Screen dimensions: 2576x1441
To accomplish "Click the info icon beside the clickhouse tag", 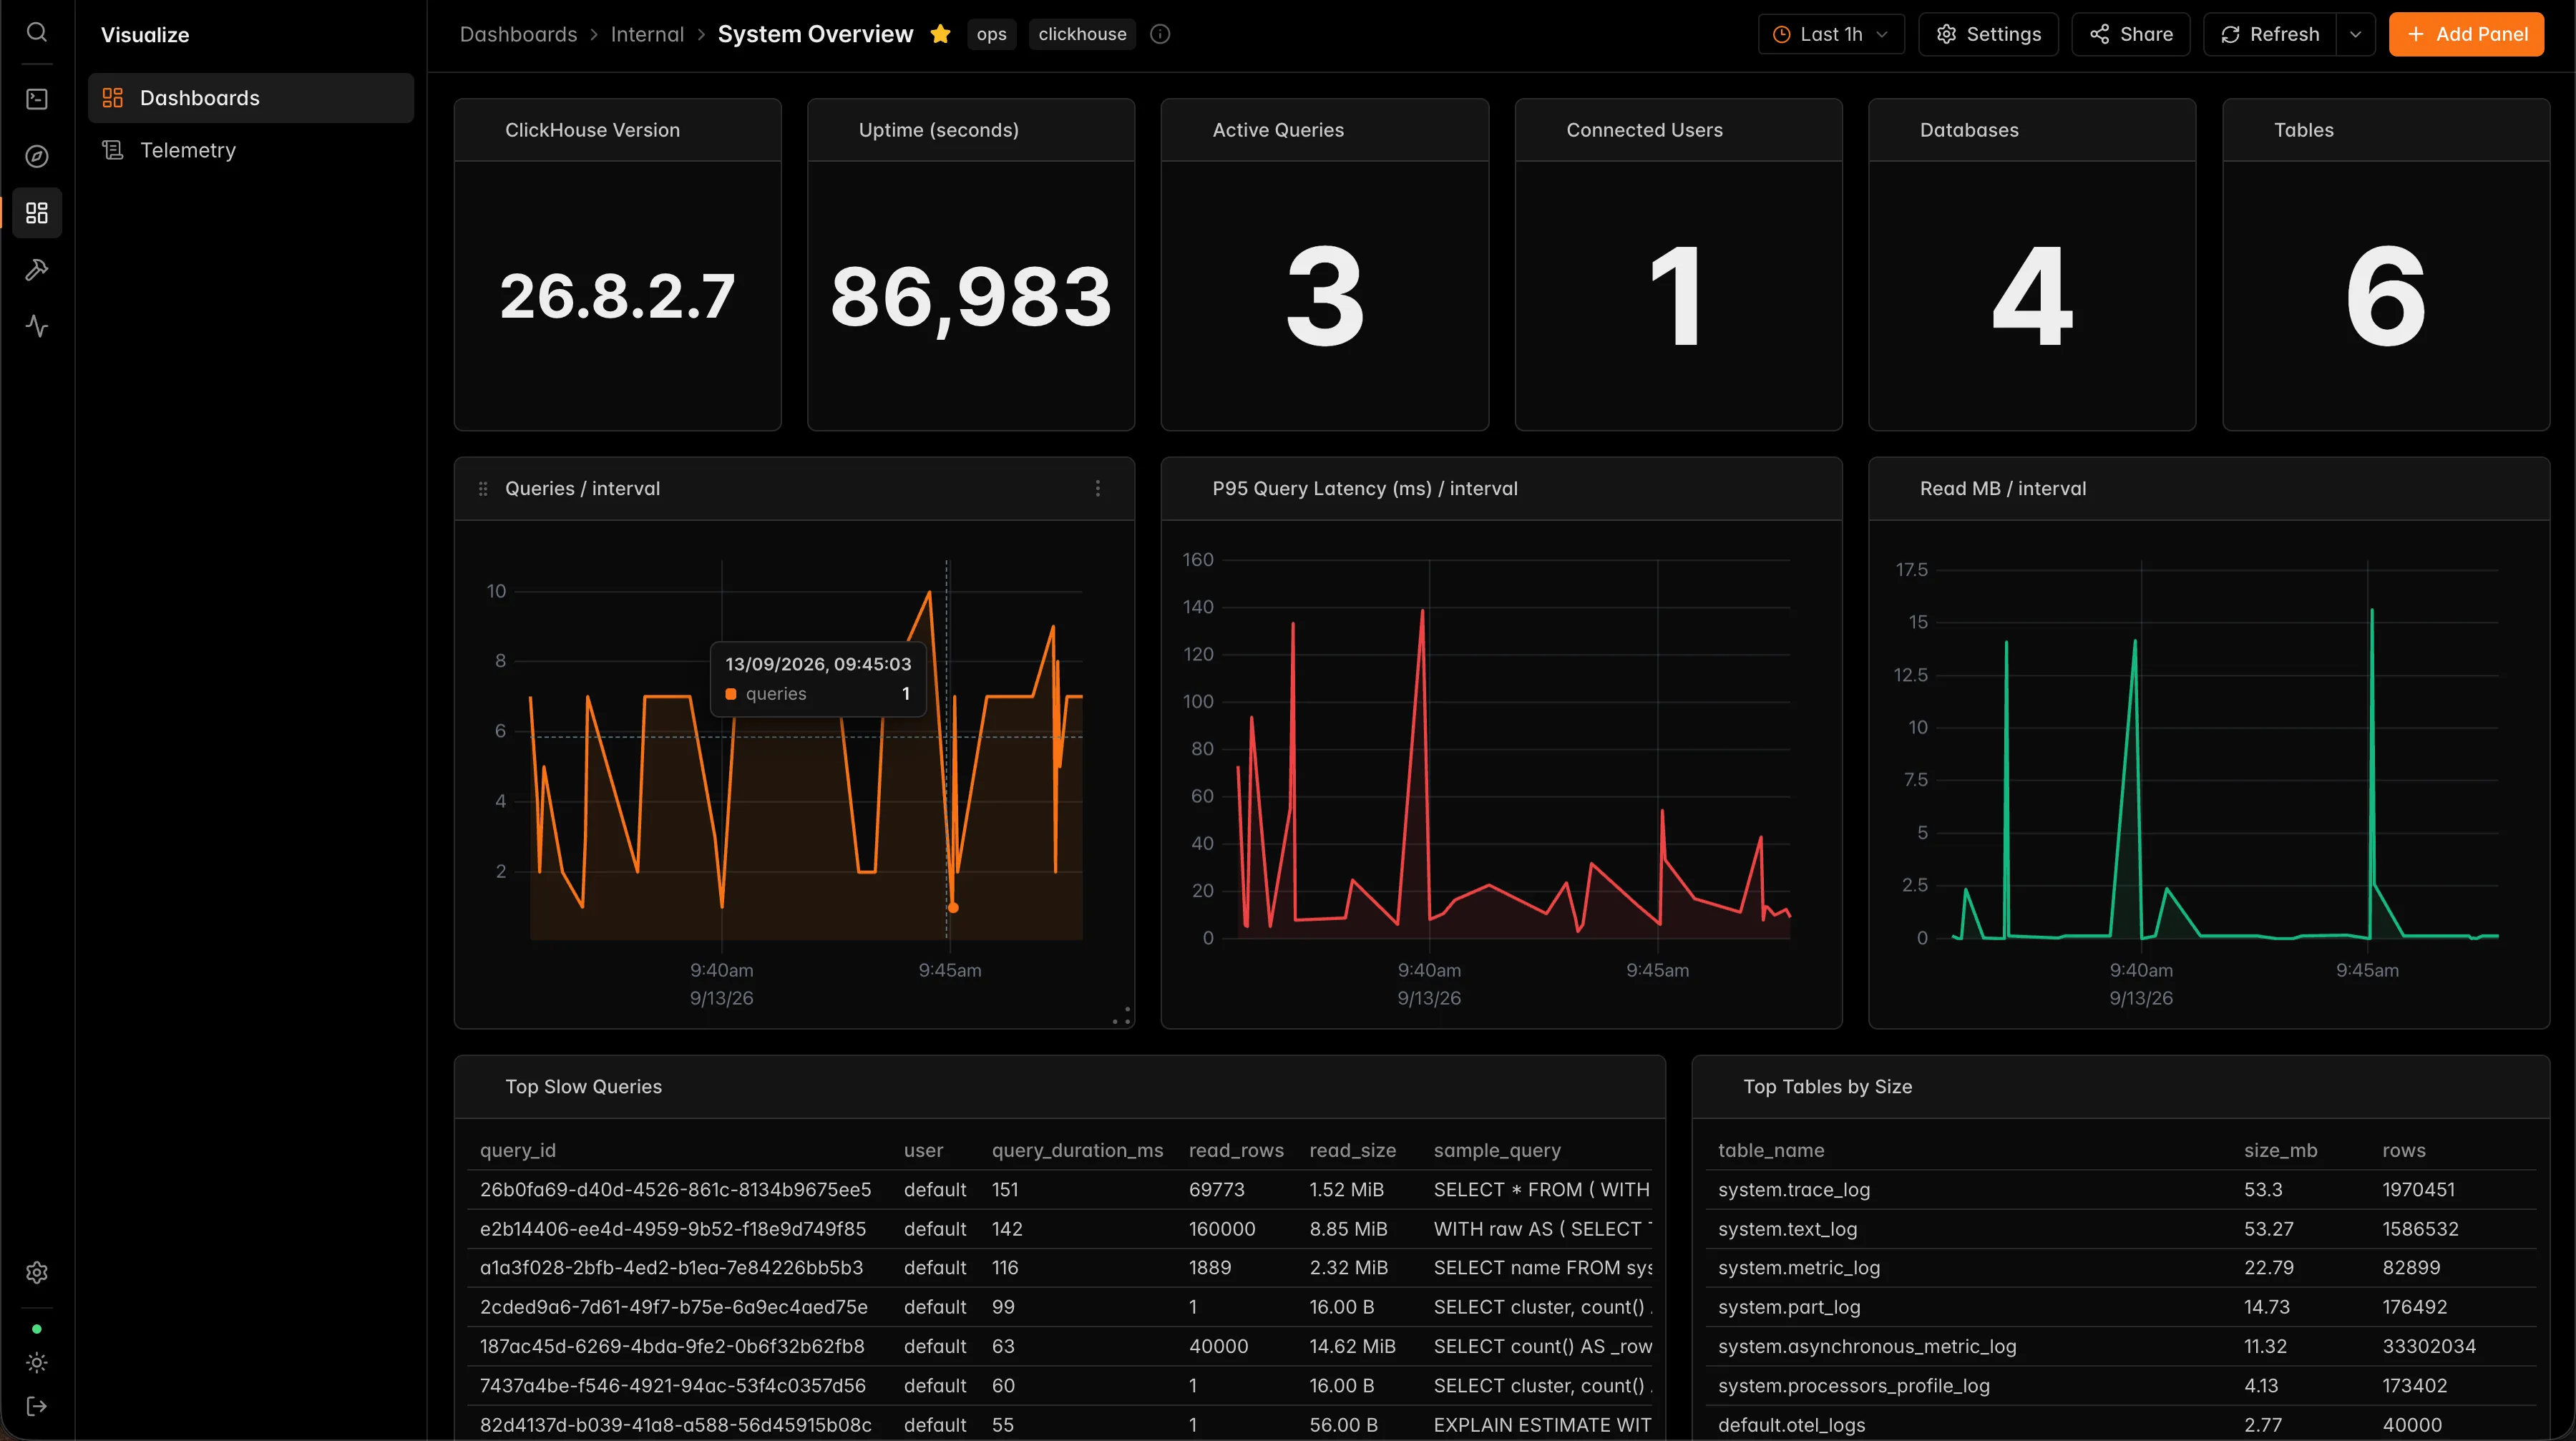I will click(x=1160, y=34).
